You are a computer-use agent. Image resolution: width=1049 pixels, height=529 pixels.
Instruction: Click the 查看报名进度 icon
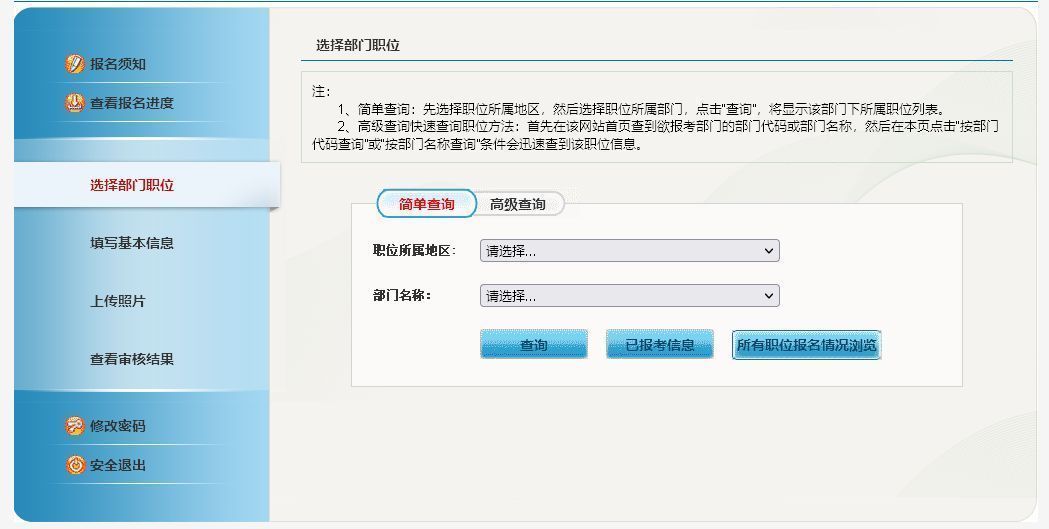click(74, 103)
